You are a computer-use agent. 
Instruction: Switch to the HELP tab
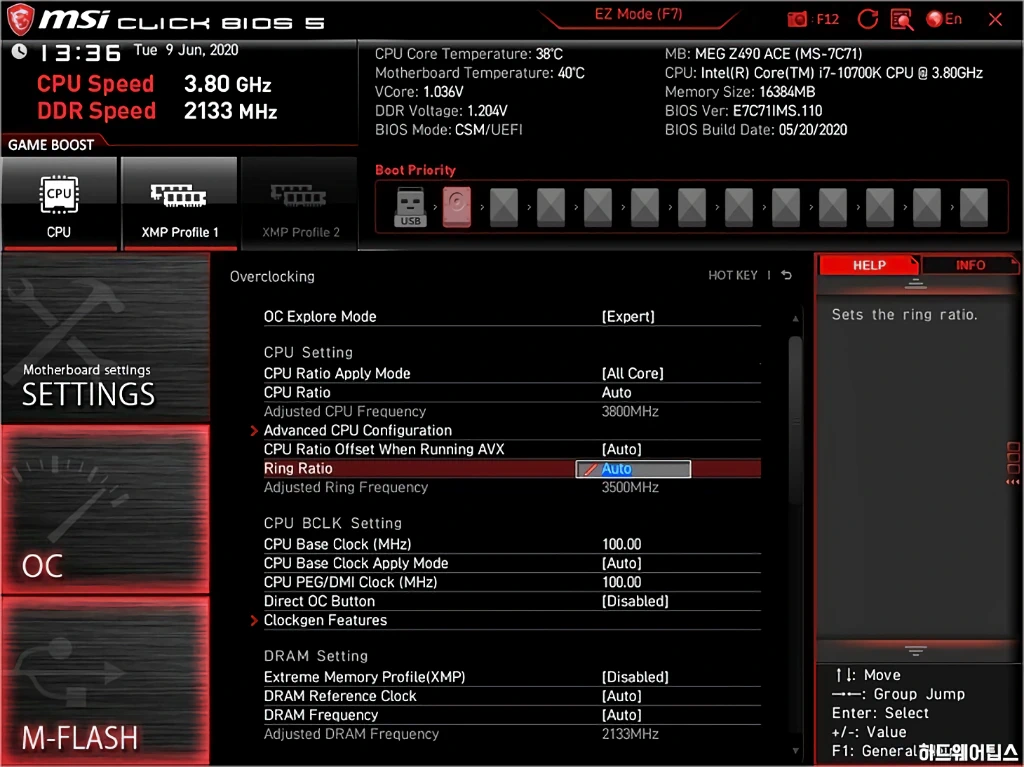[x=869, y=265]
